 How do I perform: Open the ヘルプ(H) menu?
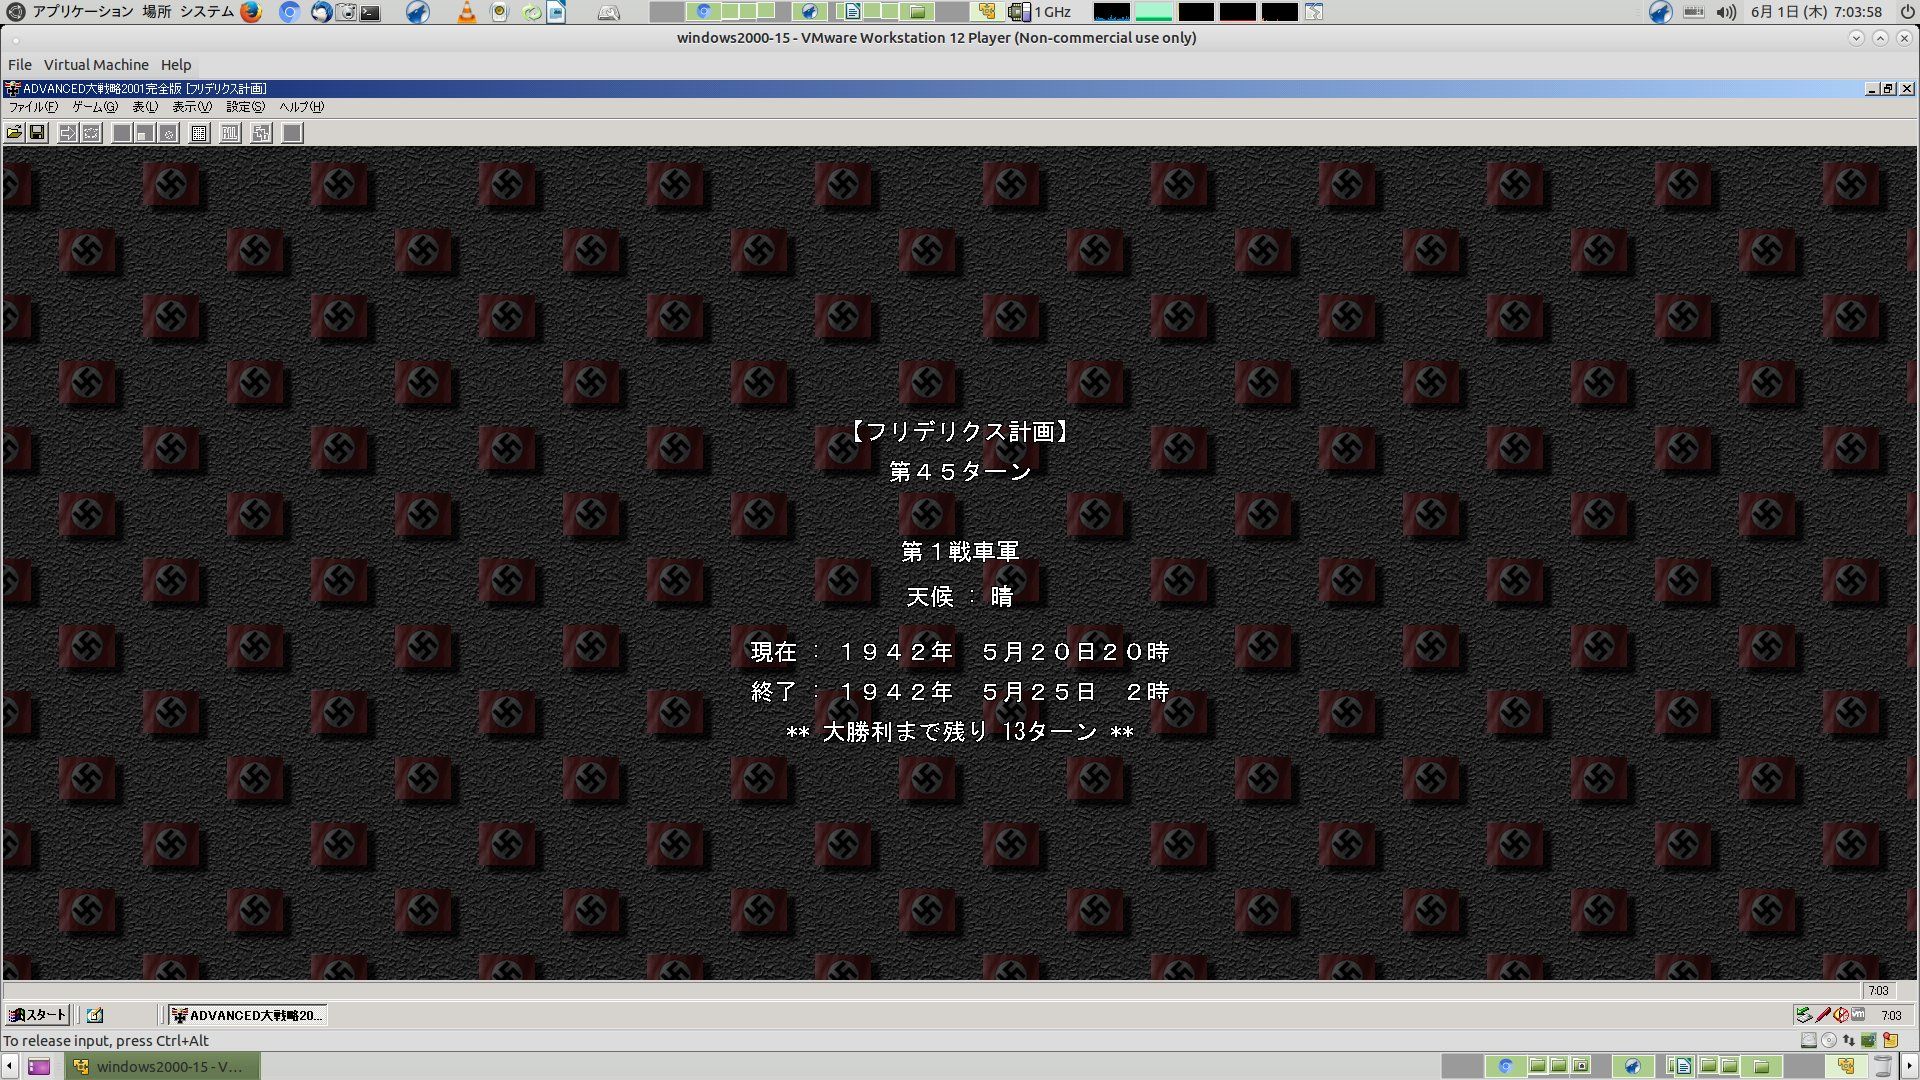click(301, 107)
